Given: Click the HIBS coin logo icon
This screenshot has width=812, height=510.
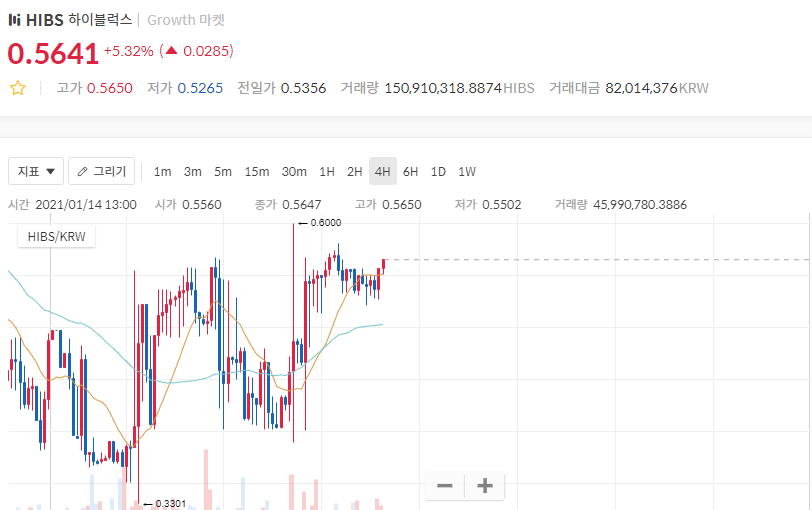Looking at the screenshot, I should pyautogui.click(x=14, y=20).
